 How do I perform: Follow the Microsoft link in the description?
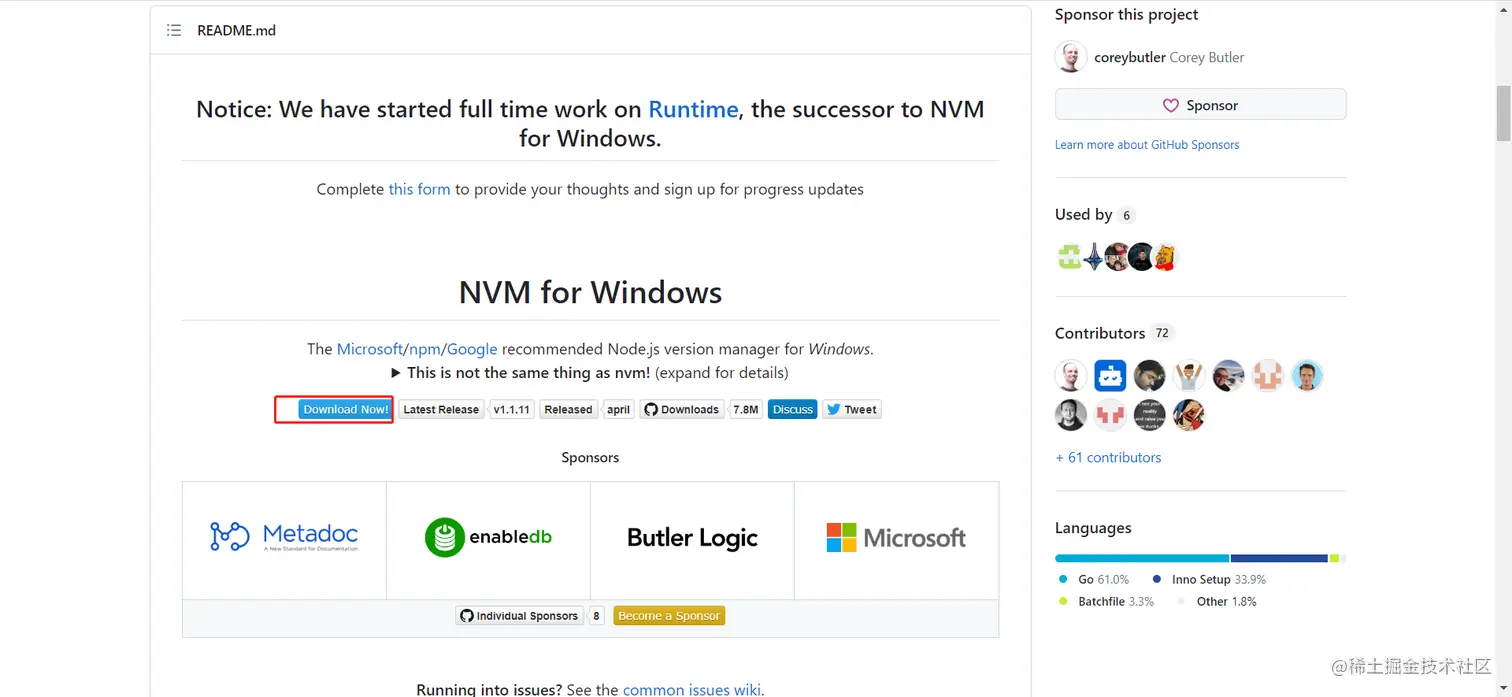(x=369, y=349)
